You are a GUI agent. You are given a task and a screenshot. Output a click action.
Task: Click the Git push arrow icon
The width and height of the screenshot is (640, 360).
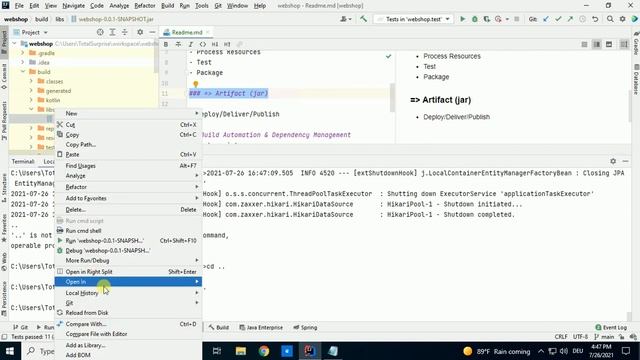(x=570, y=19)
